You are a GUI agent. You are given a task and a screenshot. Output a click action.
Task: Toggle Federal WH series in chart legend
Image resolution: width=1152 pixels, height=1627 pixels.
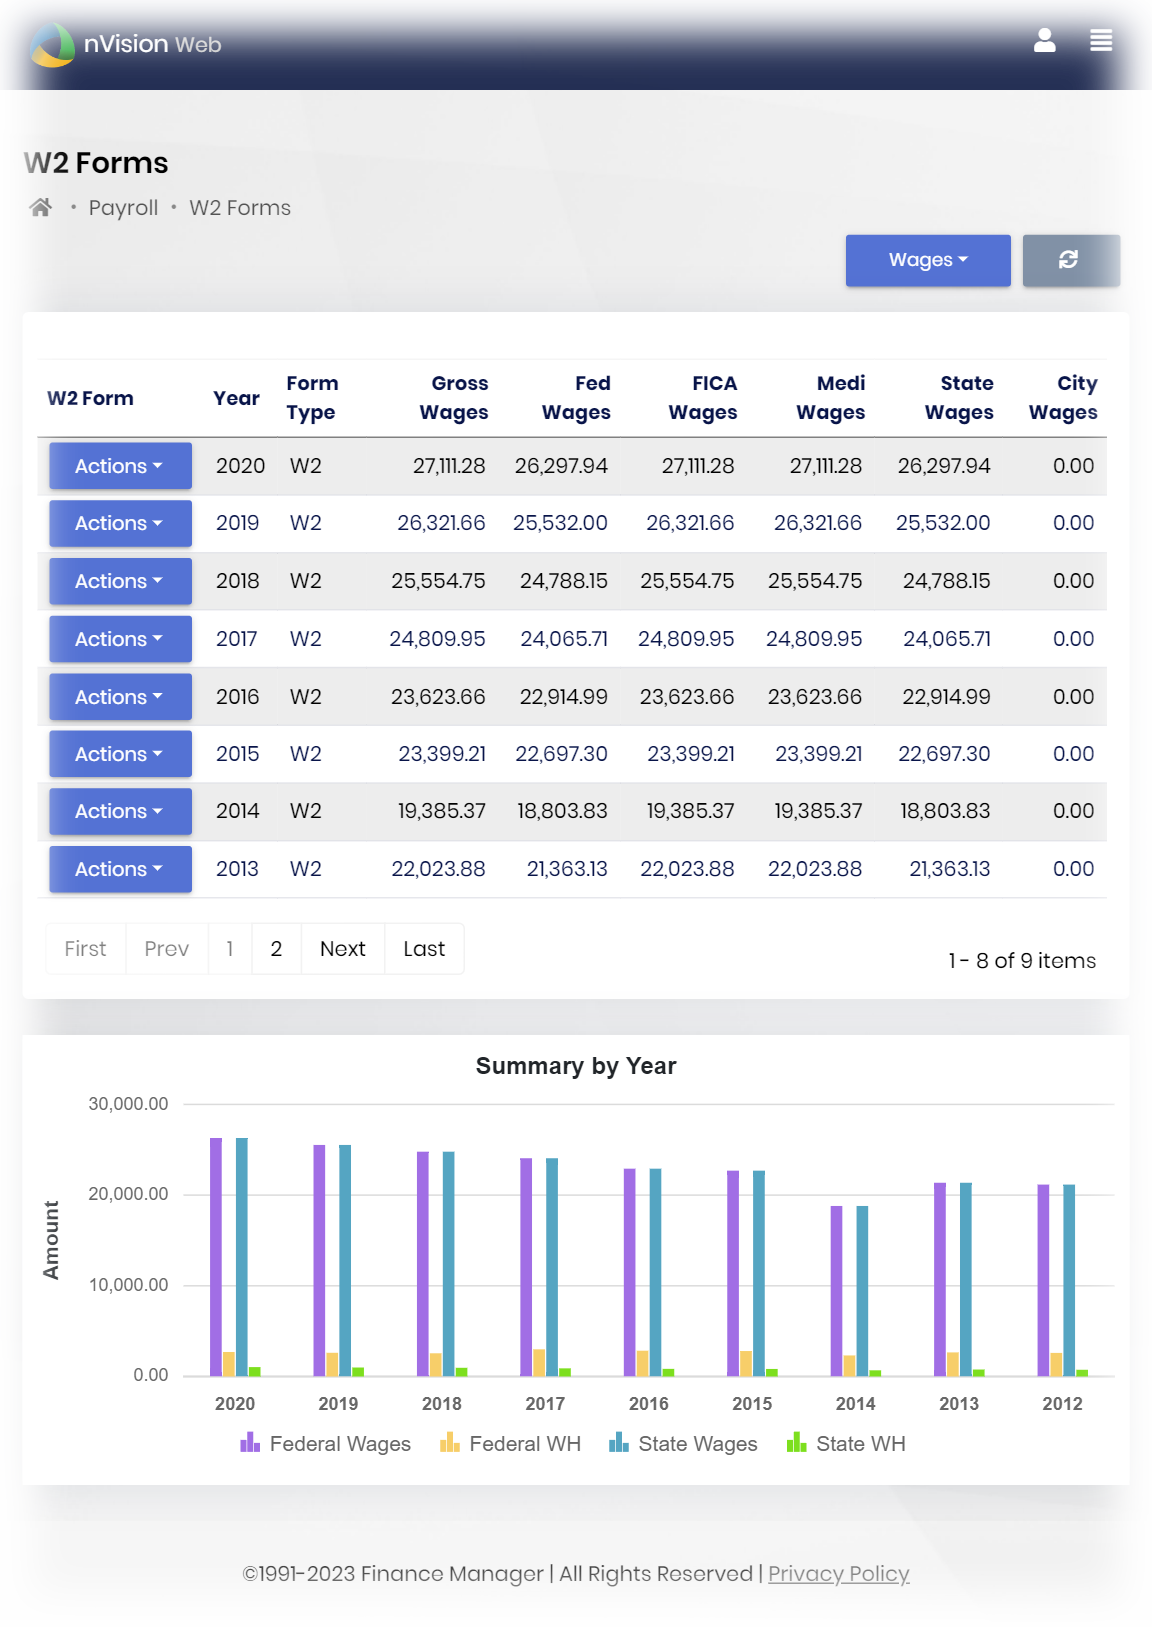click(510, 1443)
